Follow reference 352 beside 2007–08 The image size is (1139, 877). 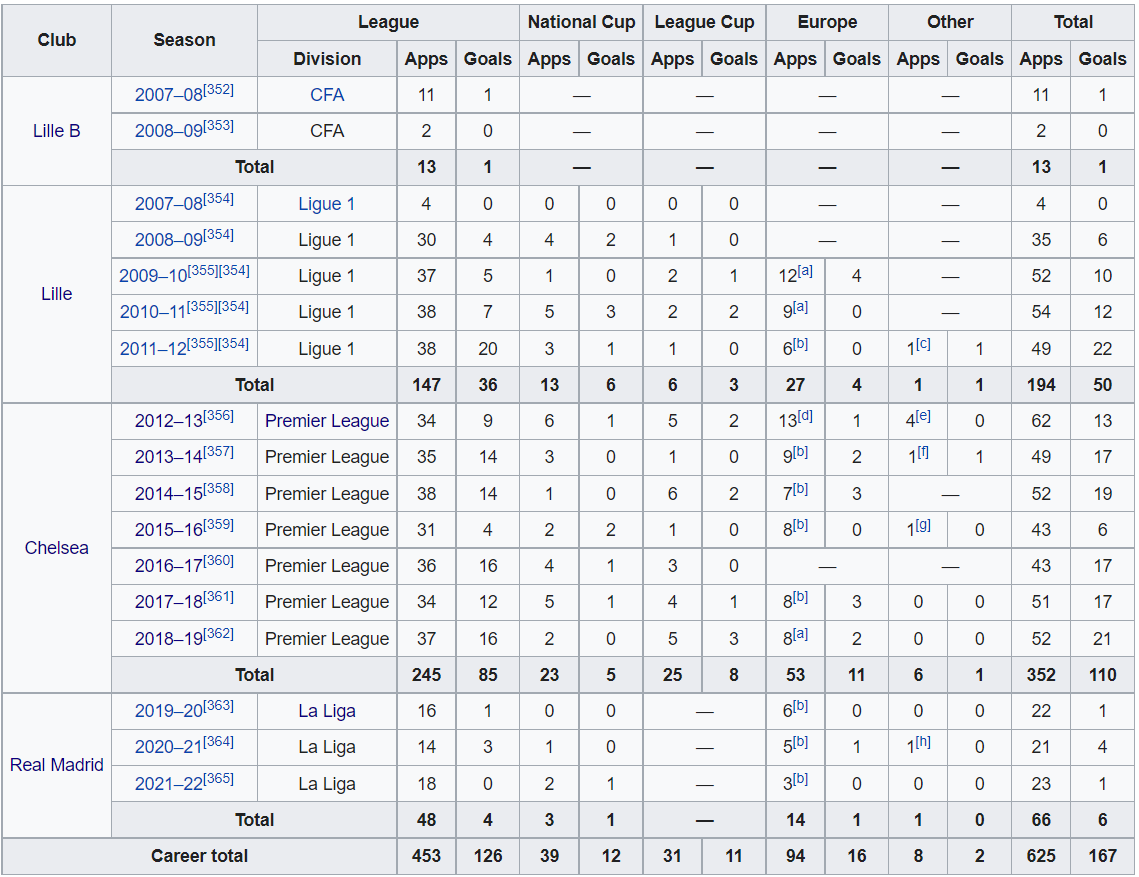pyautogui.click(x=219, y=89)
